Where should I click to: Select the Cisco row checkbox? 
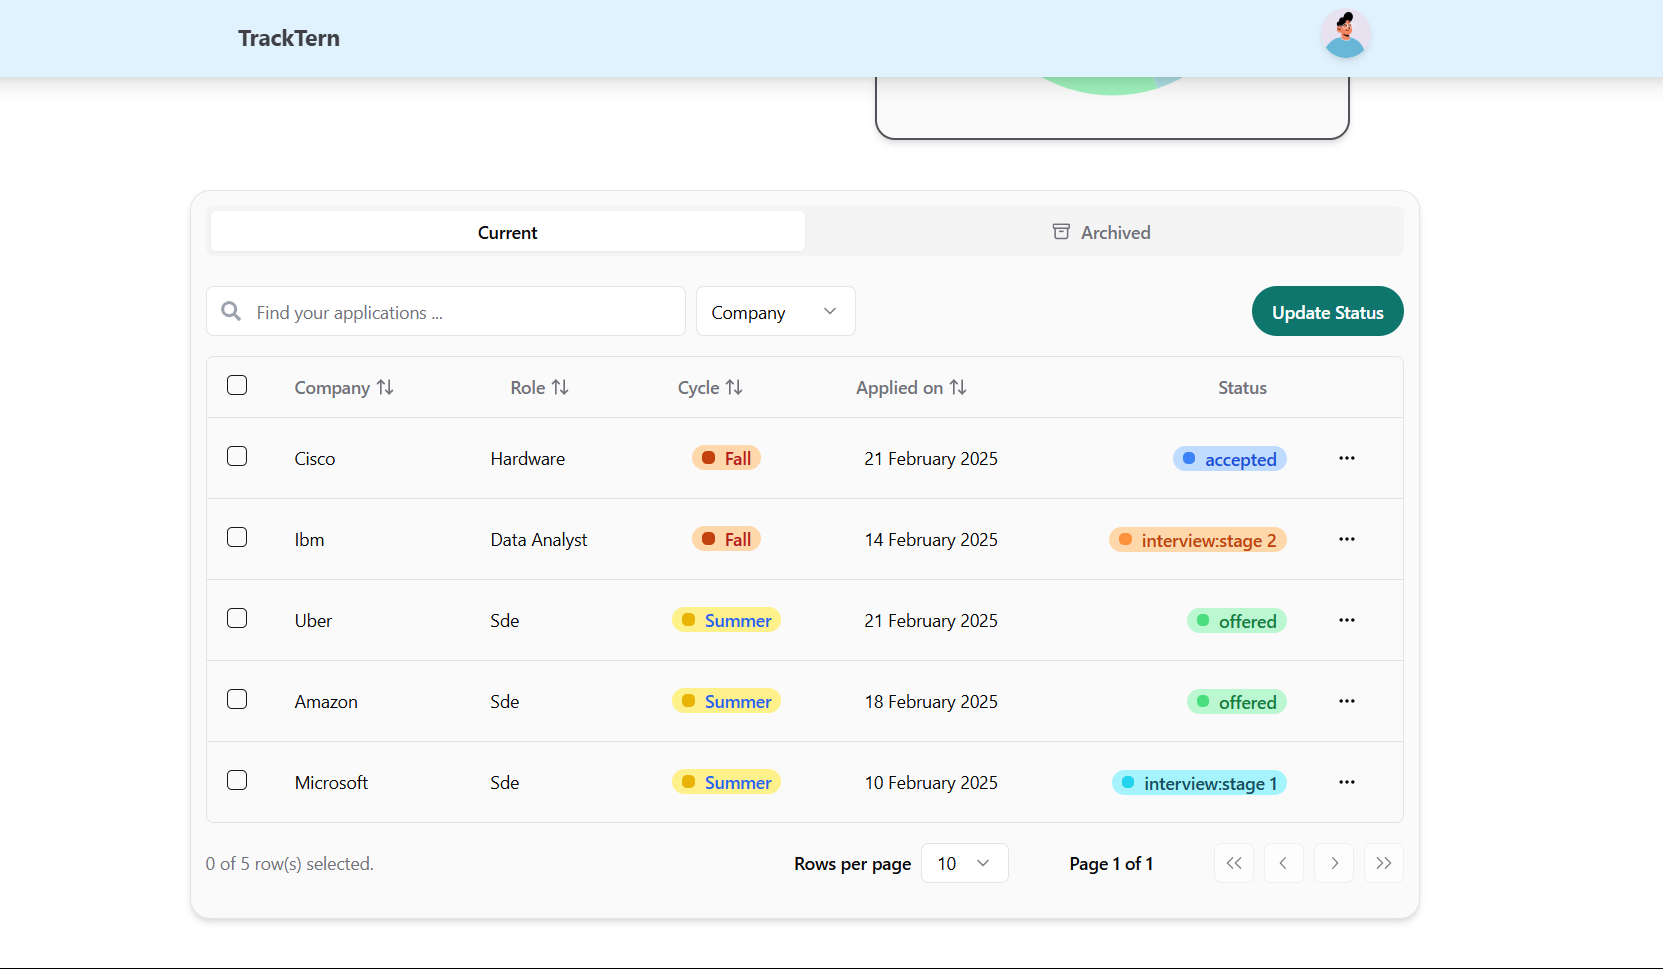[x=237, y=456]
